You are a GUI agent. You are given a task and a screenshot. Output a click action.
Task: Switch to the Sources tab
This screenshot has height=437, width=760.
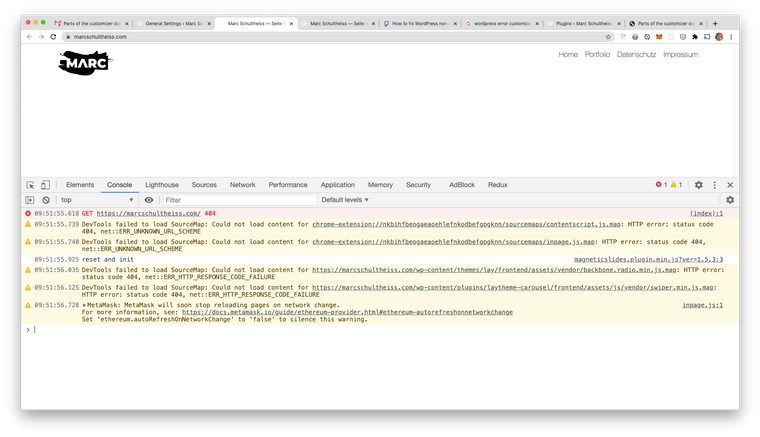pyautogui.click(x=204, y=185)
